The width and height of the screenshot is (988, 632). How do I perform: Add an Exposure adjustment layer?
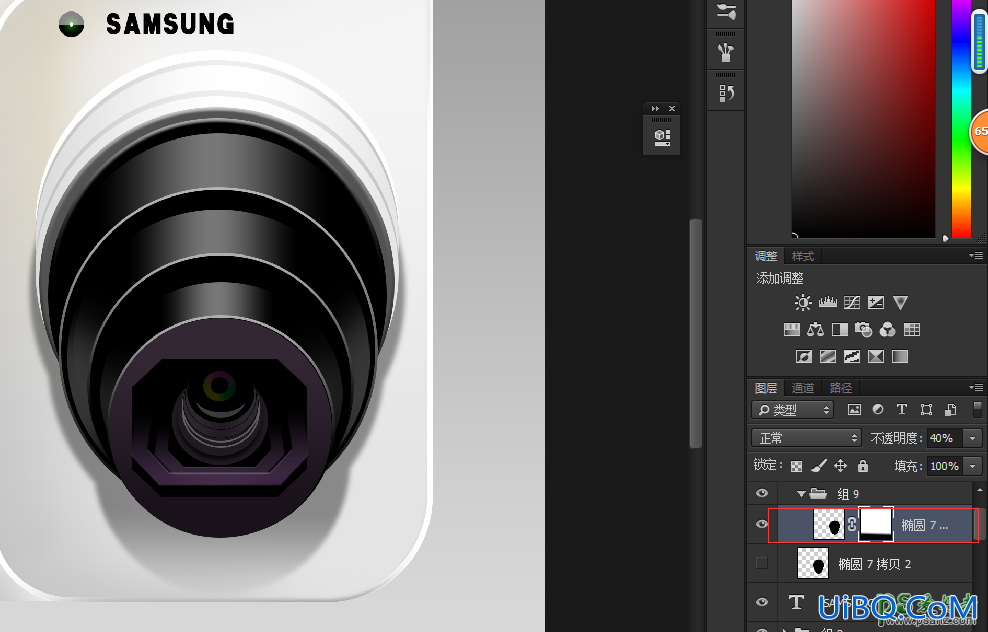click(x=876, y=303)
